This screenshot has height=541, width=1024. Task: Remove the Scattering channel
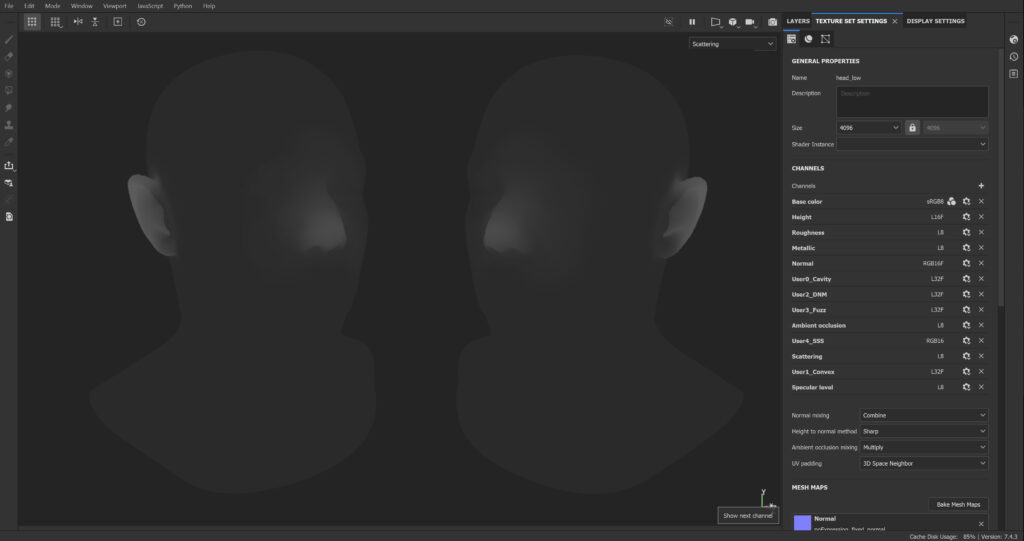click(x=981, y=356)
